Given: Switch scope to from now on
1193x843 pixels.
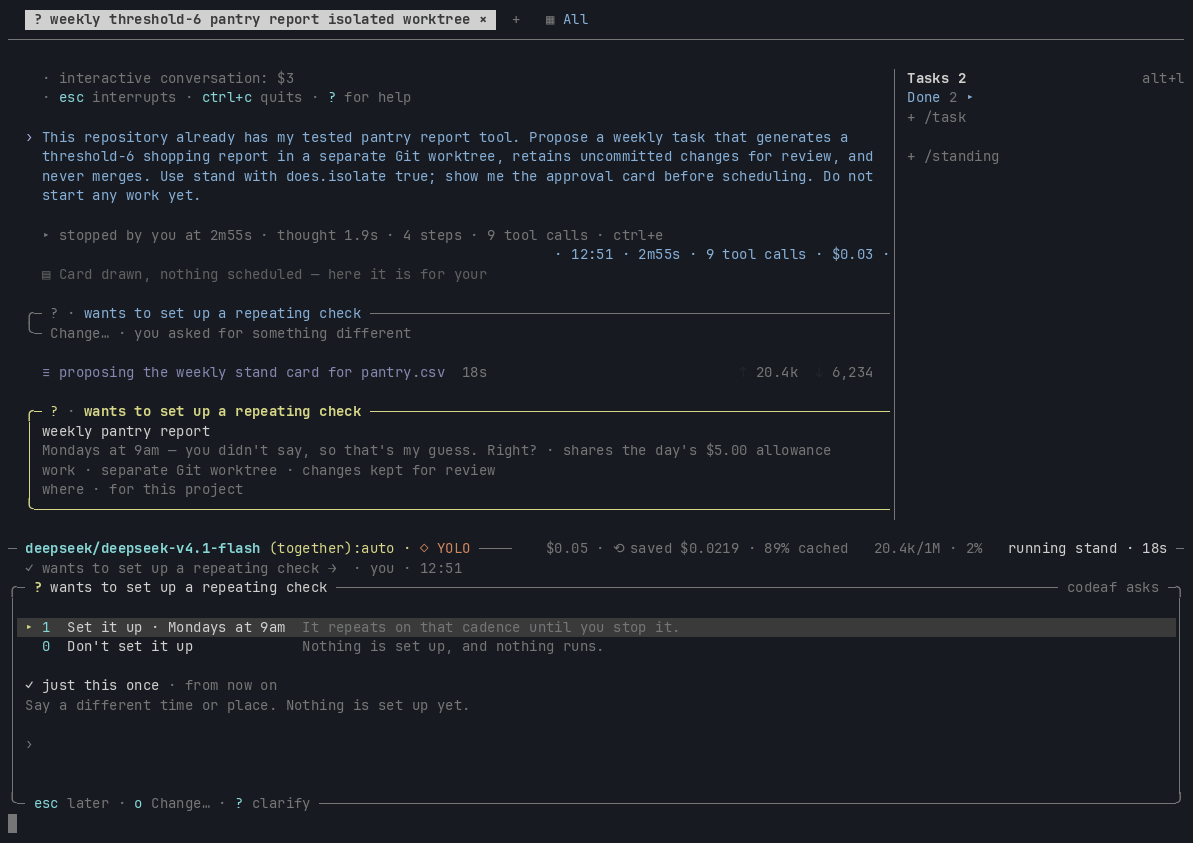Looking at the screenshot, I should 231,686.
